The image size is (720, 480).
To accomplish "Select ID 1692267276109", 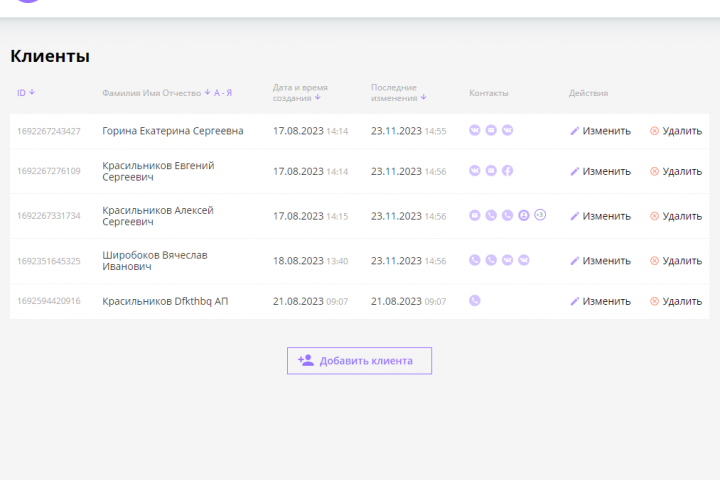I will (x=49, y=171).
